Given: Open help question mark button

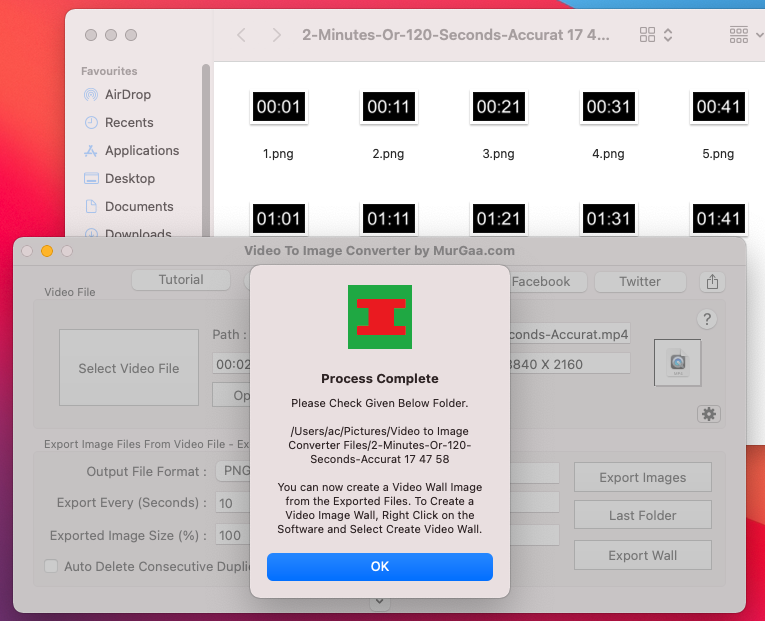Looking at the screenshot, I should [707, 320].
